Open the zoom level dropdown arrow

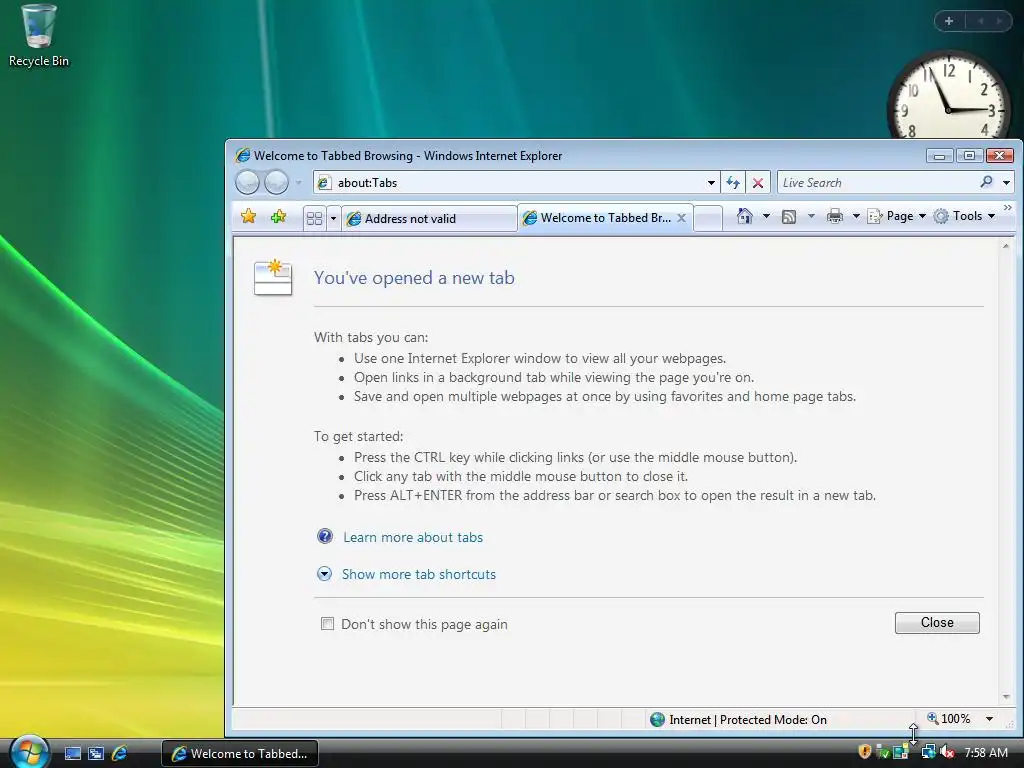point(989,719)
